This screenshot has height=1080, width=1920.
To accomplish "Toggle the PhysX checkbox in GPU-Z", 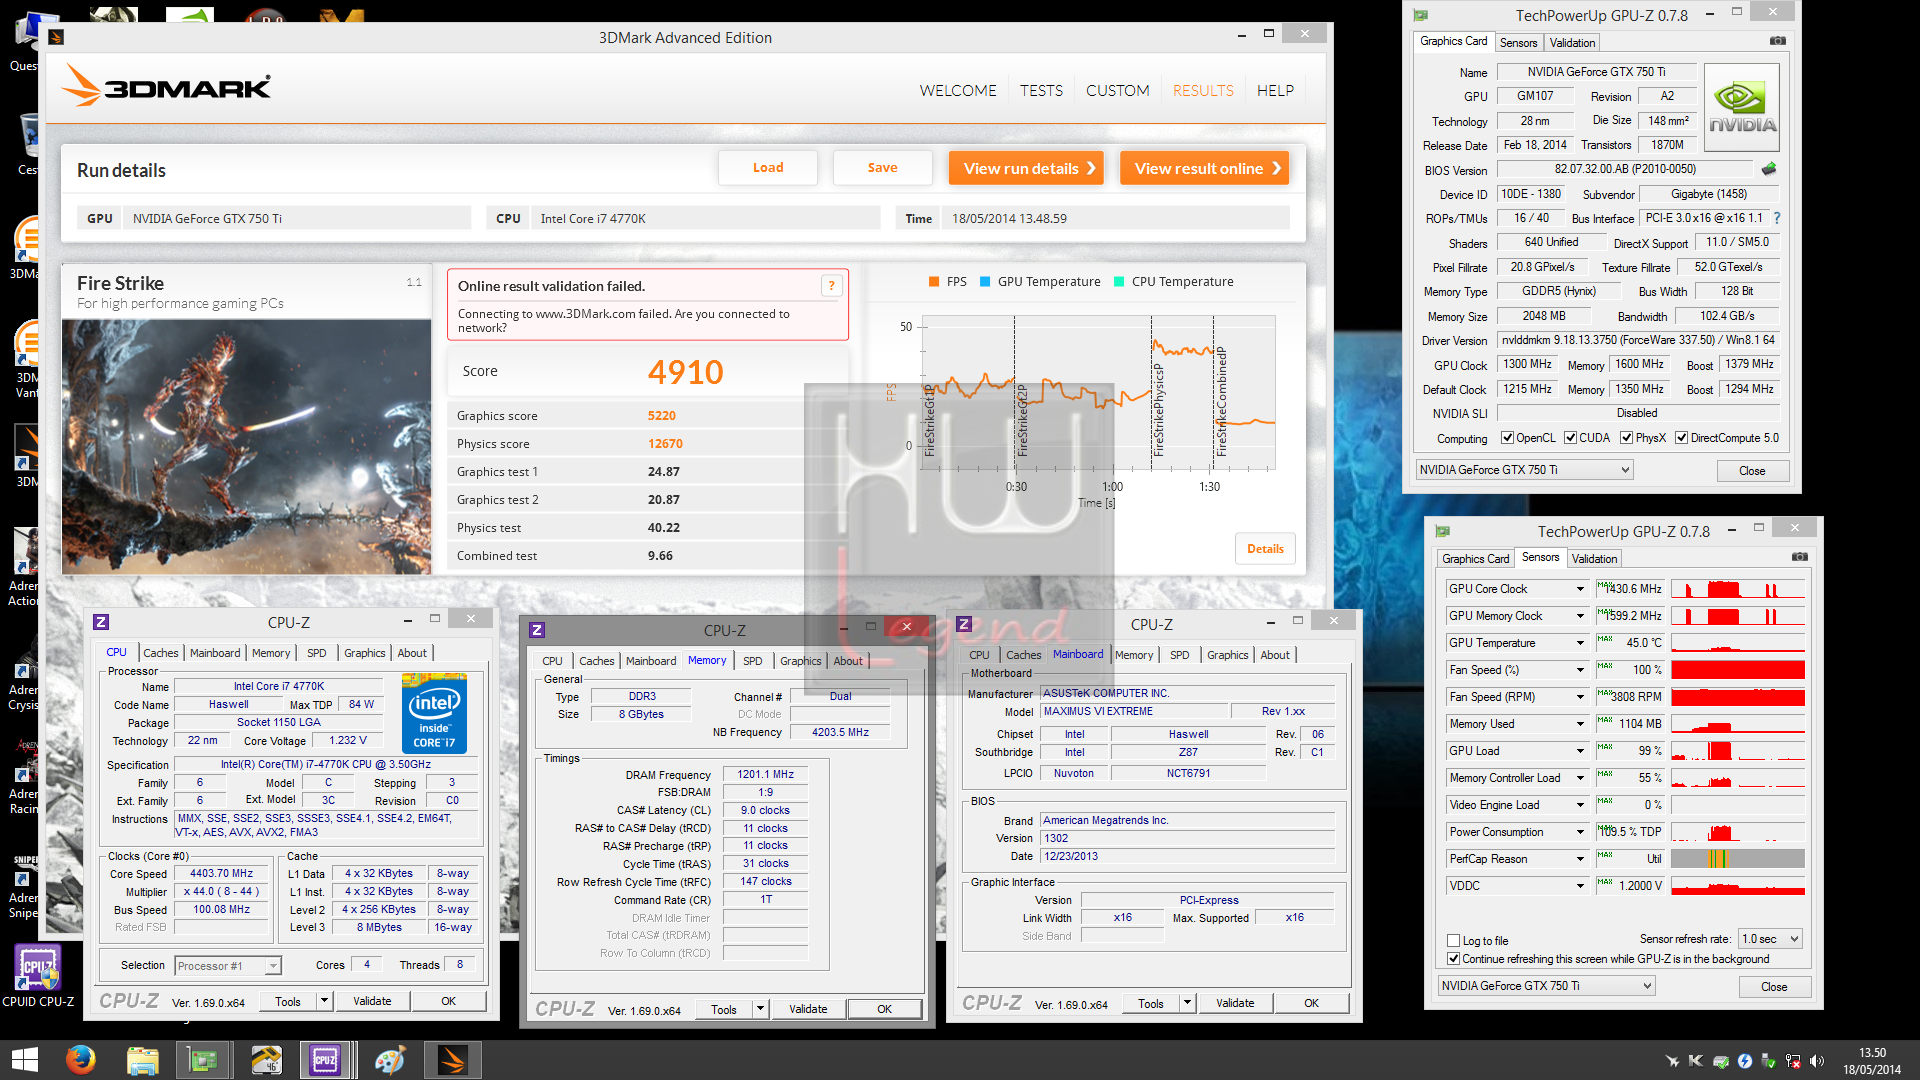I will coord(1627,438).
